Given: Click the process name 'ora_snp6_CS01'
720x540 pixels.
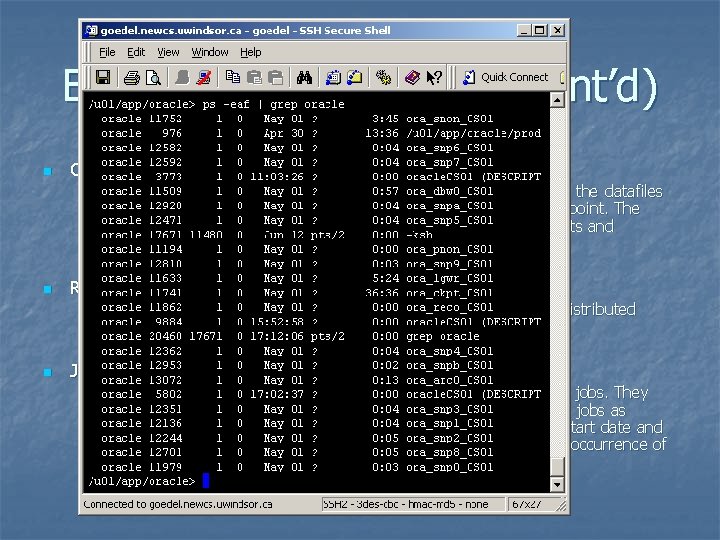Looking at the screenshot, I should coord(450,148).
